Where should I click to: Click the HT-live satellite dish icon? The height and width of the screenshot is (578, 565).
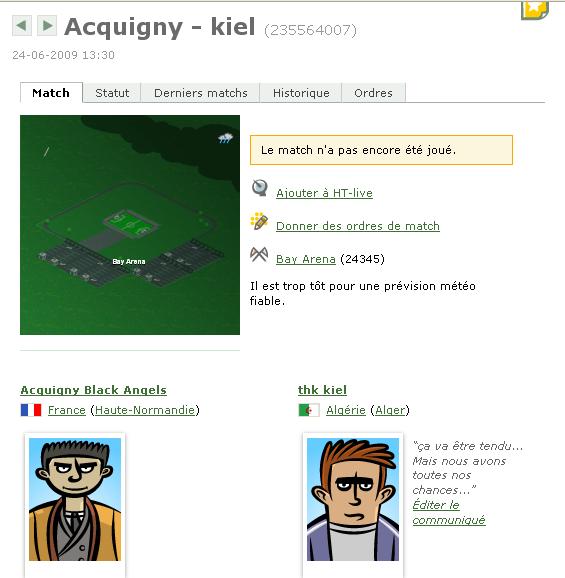pos(260,188)
